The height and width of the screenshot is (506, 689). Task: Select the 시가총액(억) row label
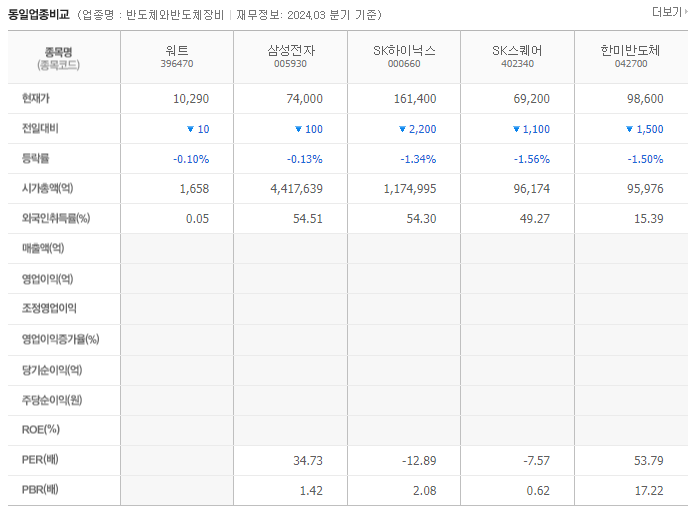(x=47, y=188)
